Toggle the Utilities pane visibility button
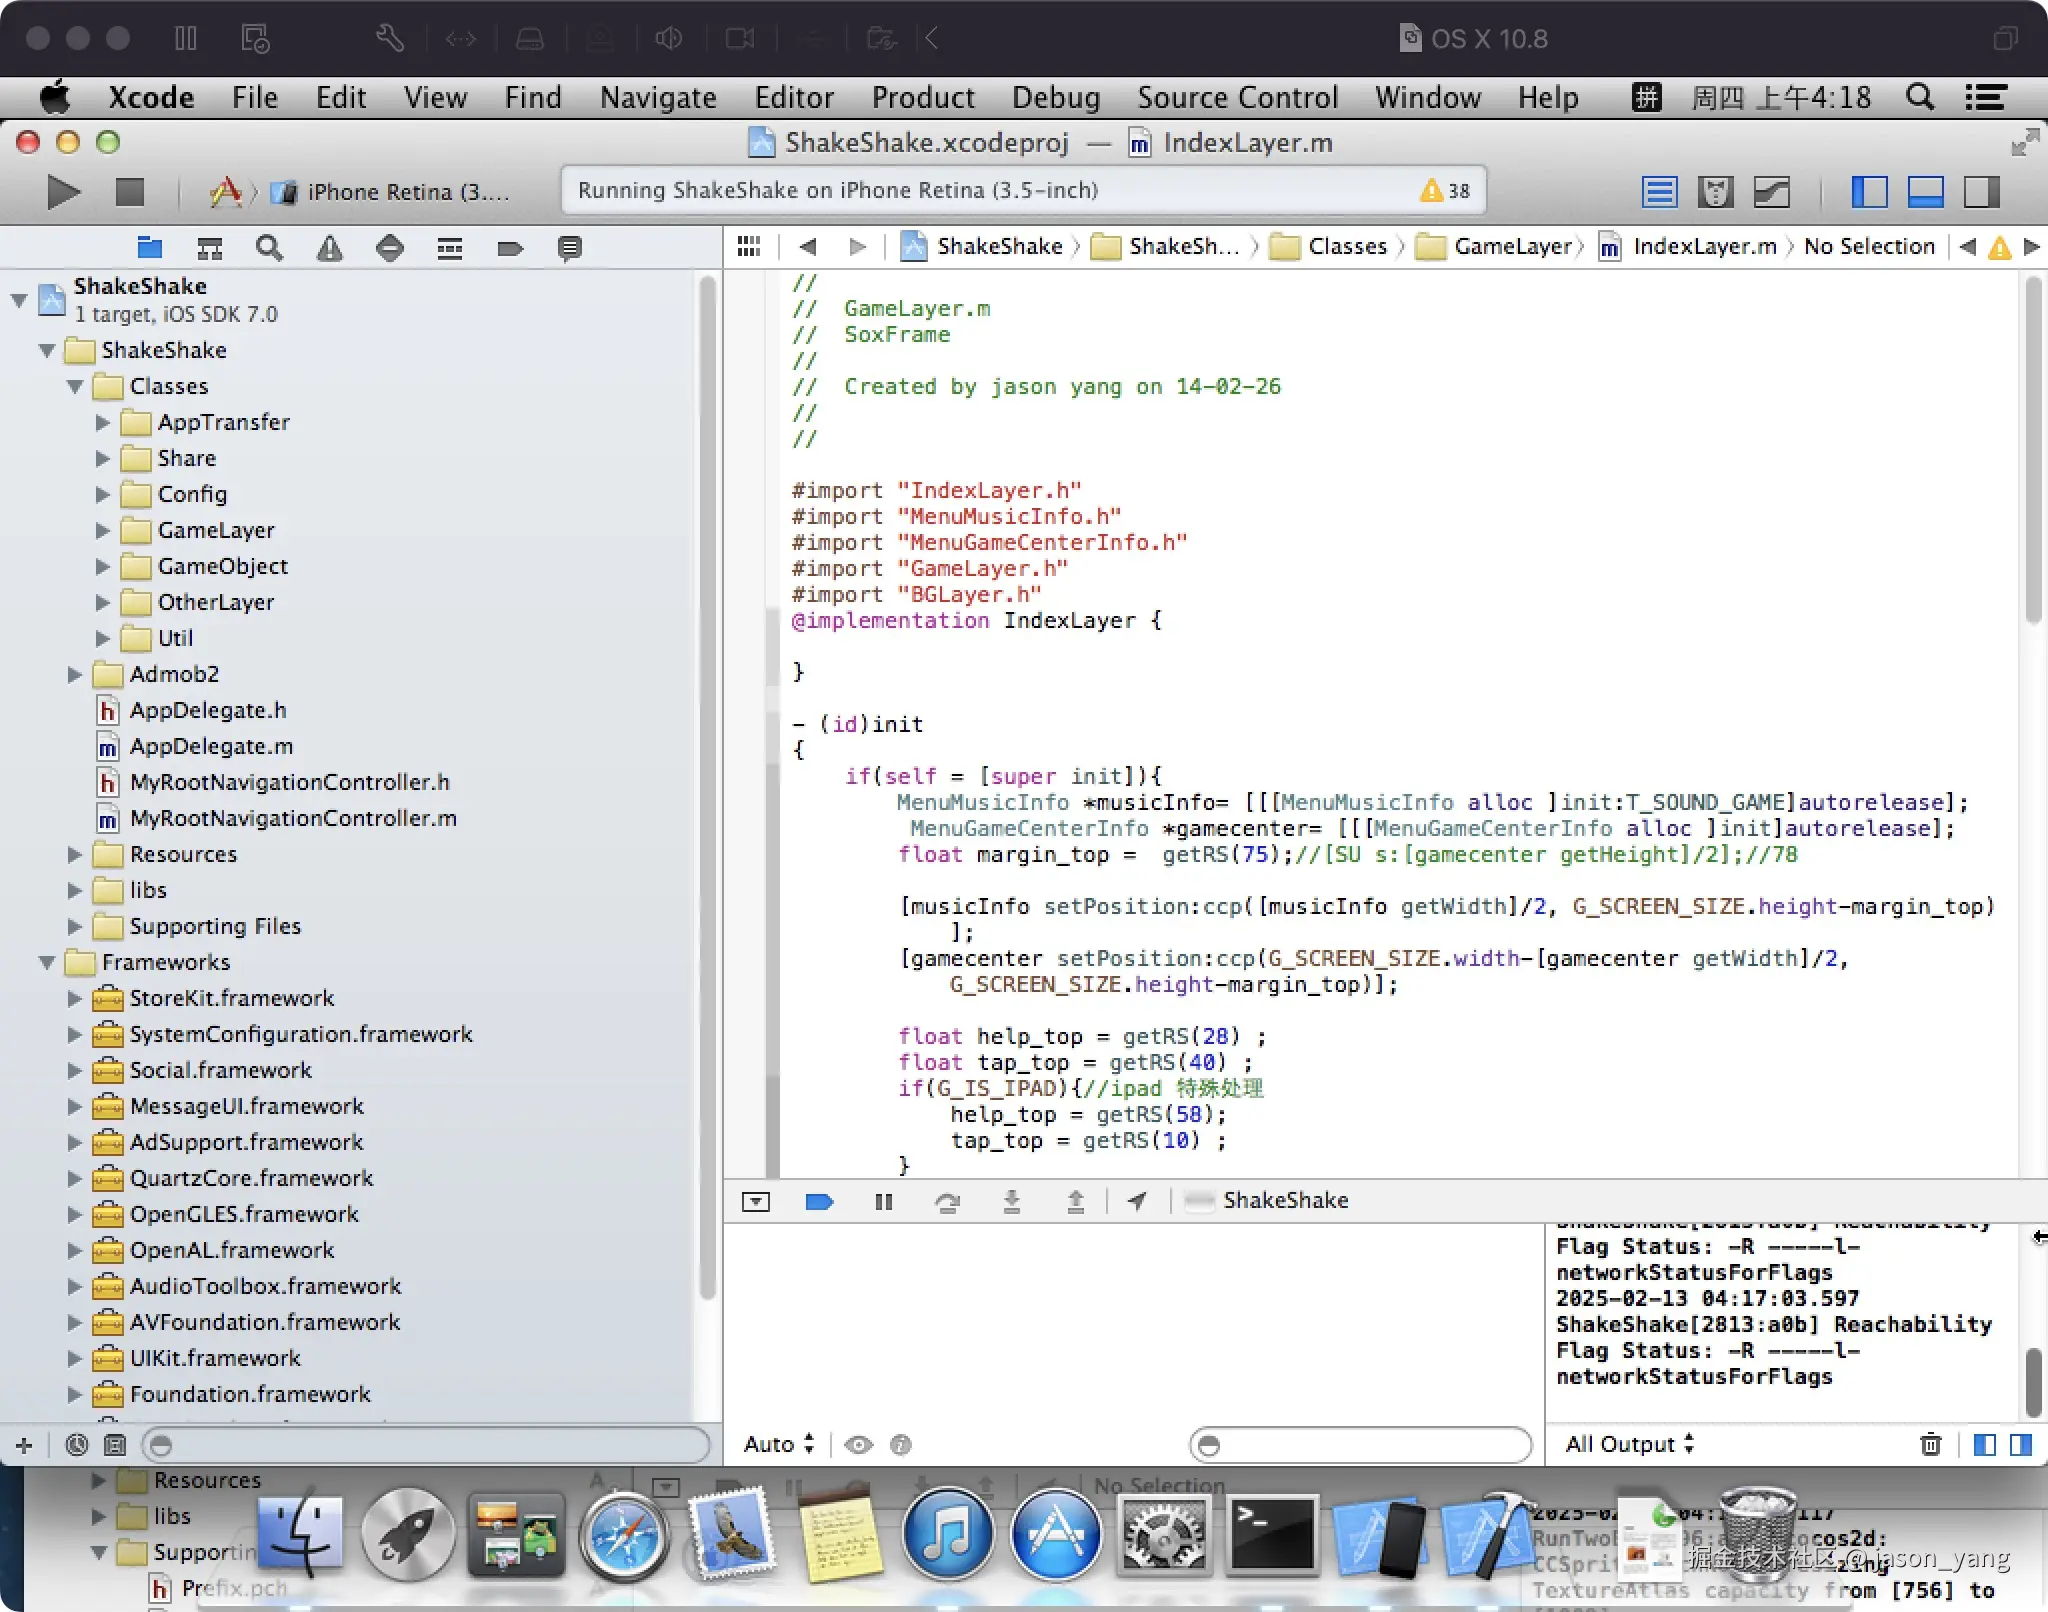The height and width of the screenshot is (1612, 2048). tap(1981, 191)
